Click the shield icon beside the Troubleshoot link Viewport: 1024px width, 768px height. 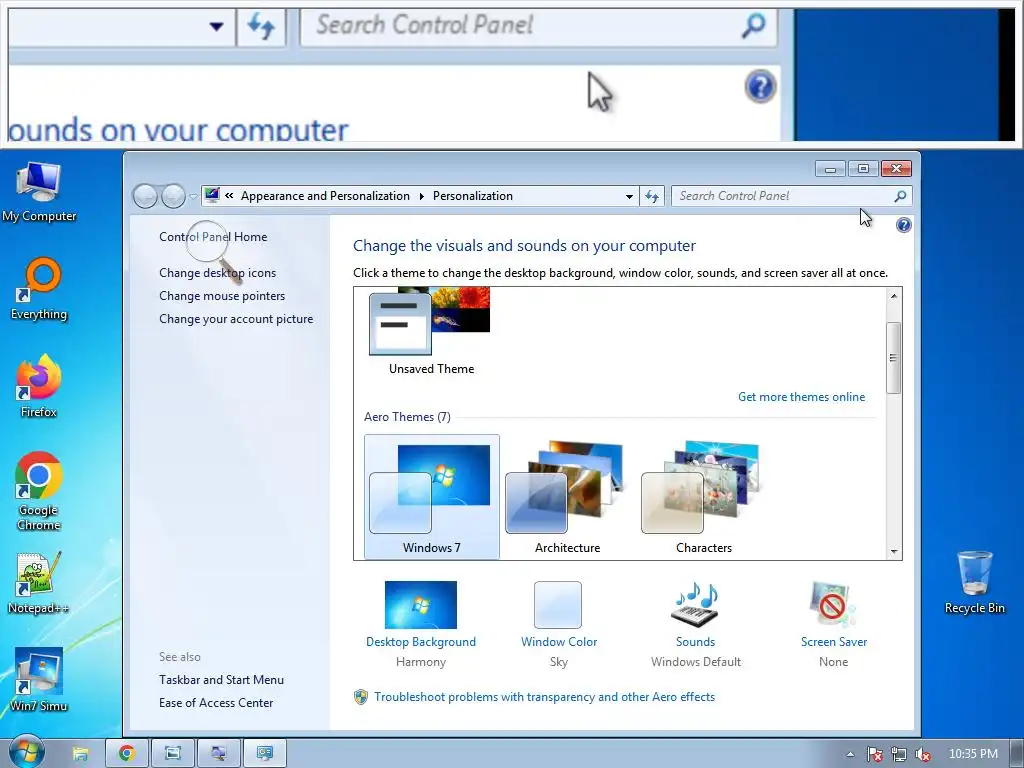point(360,697)
